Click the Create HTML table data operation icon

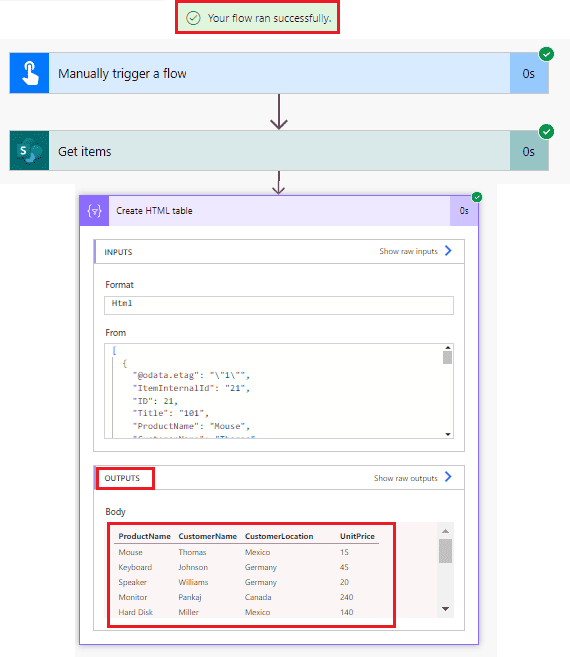(x=94, y=211)
